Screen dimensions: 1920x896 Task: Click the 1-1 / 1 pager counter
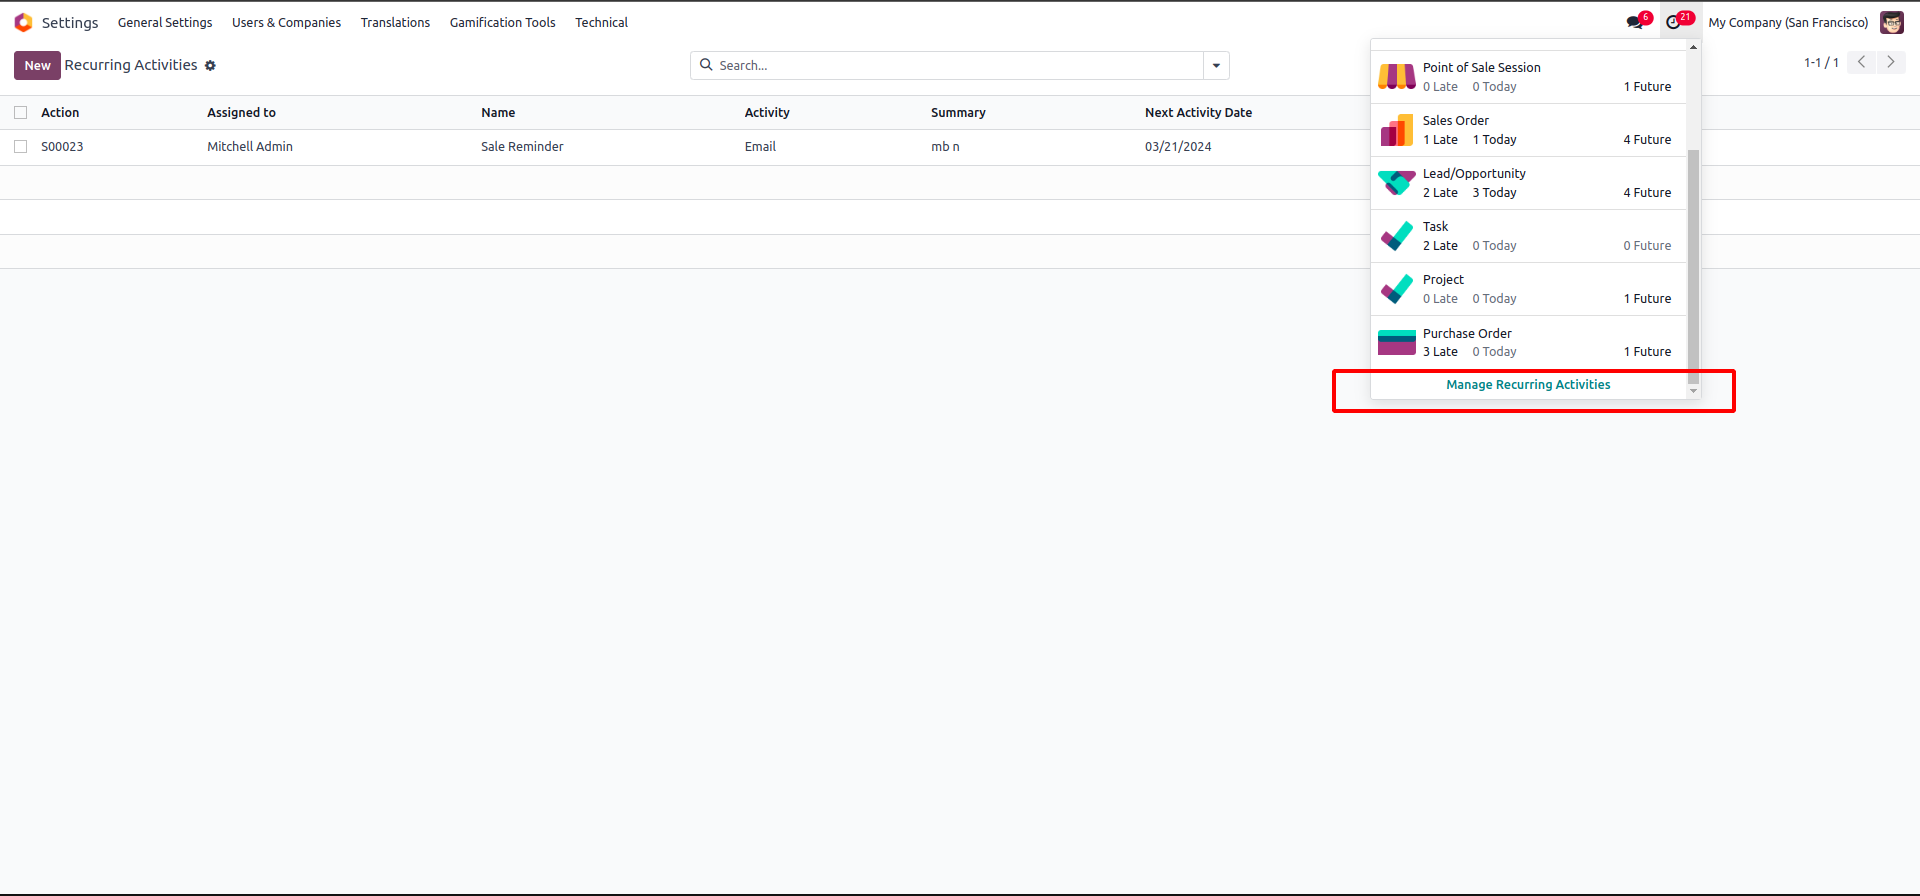[1821, 62]
